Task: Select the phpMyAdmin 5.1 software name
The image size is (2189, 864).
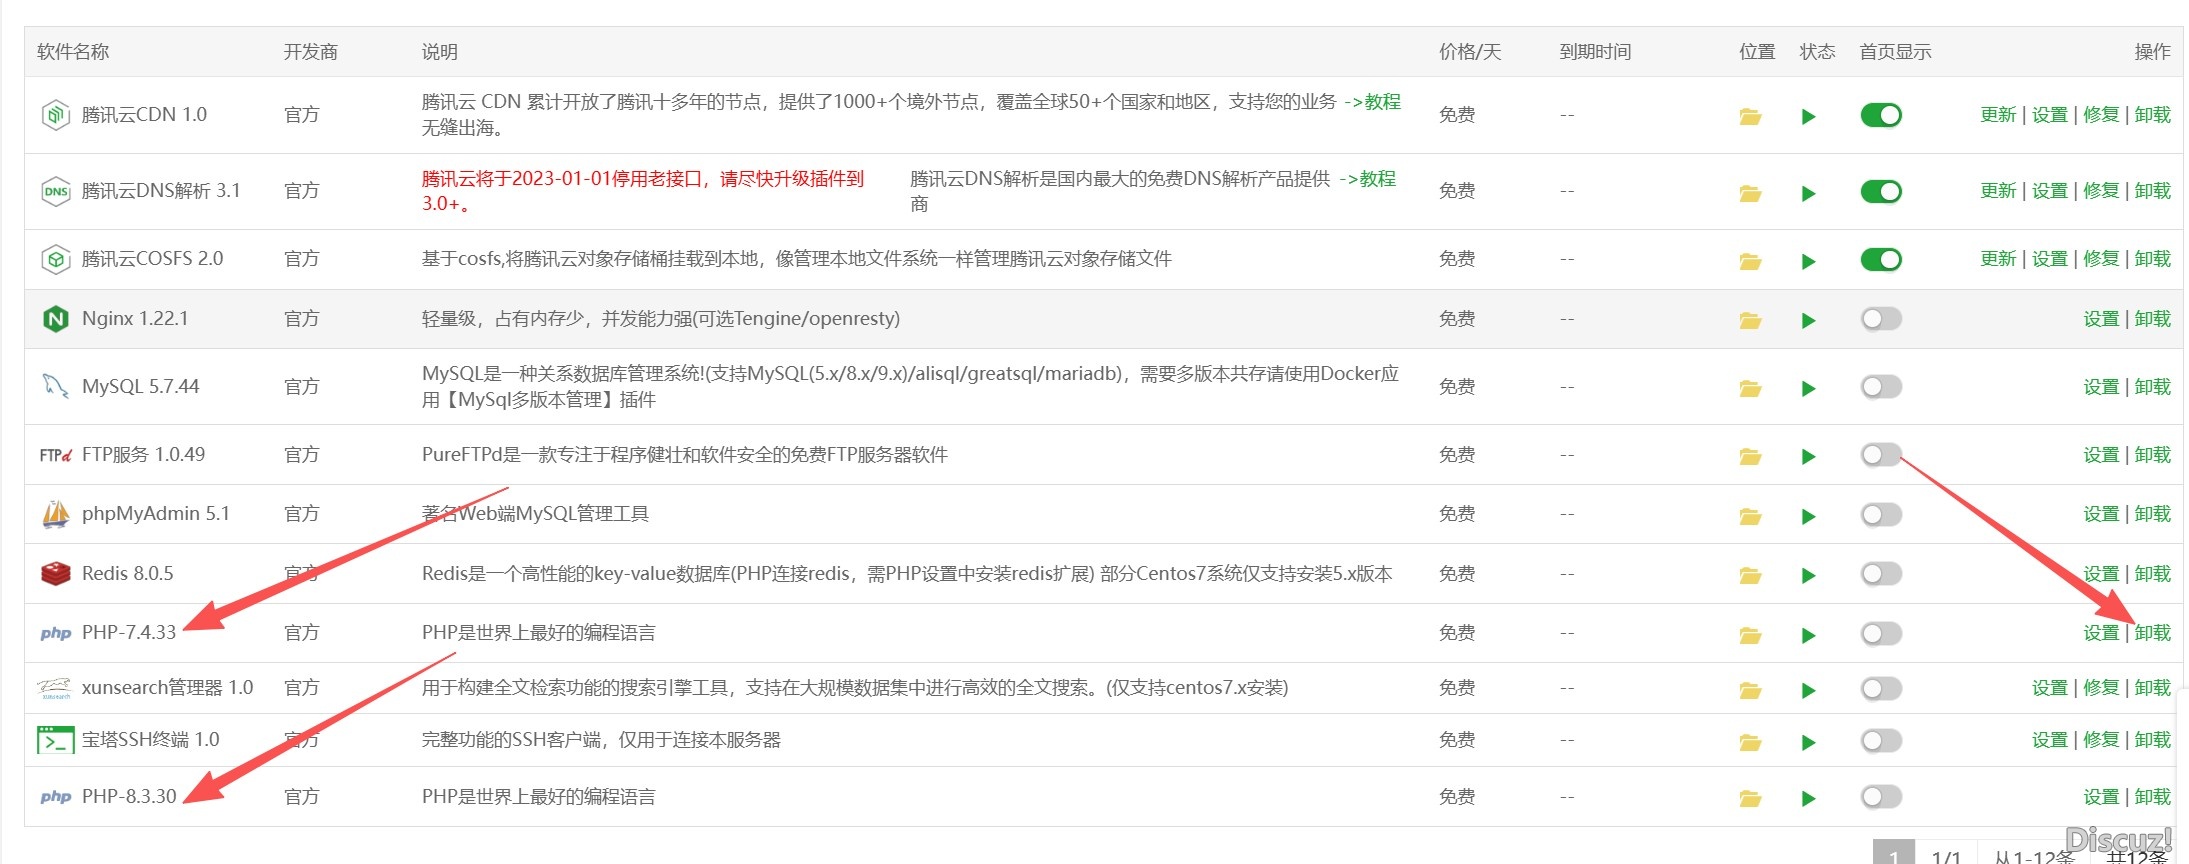Action: (x=156, y=514)
